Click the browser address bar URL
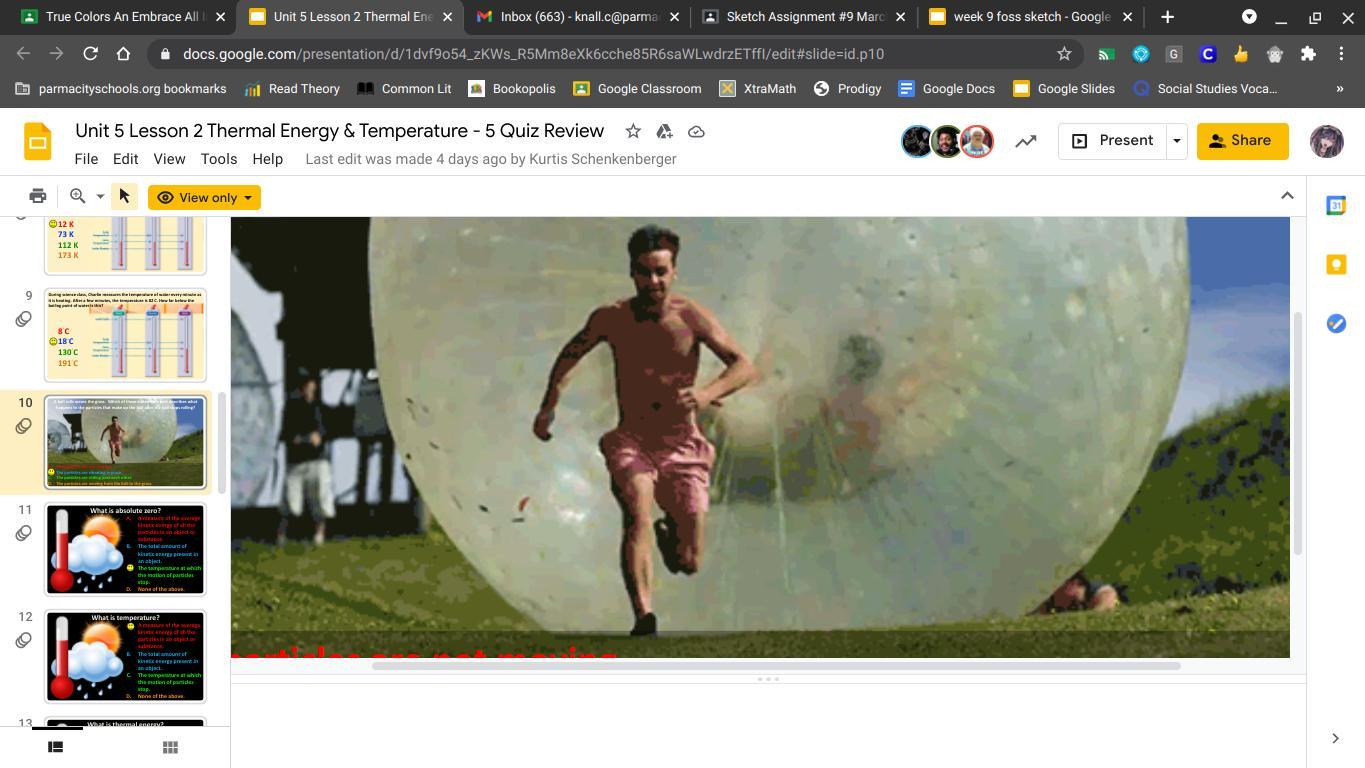The height and width of the screenshot is (768, 1365). (x=533, y=54)
